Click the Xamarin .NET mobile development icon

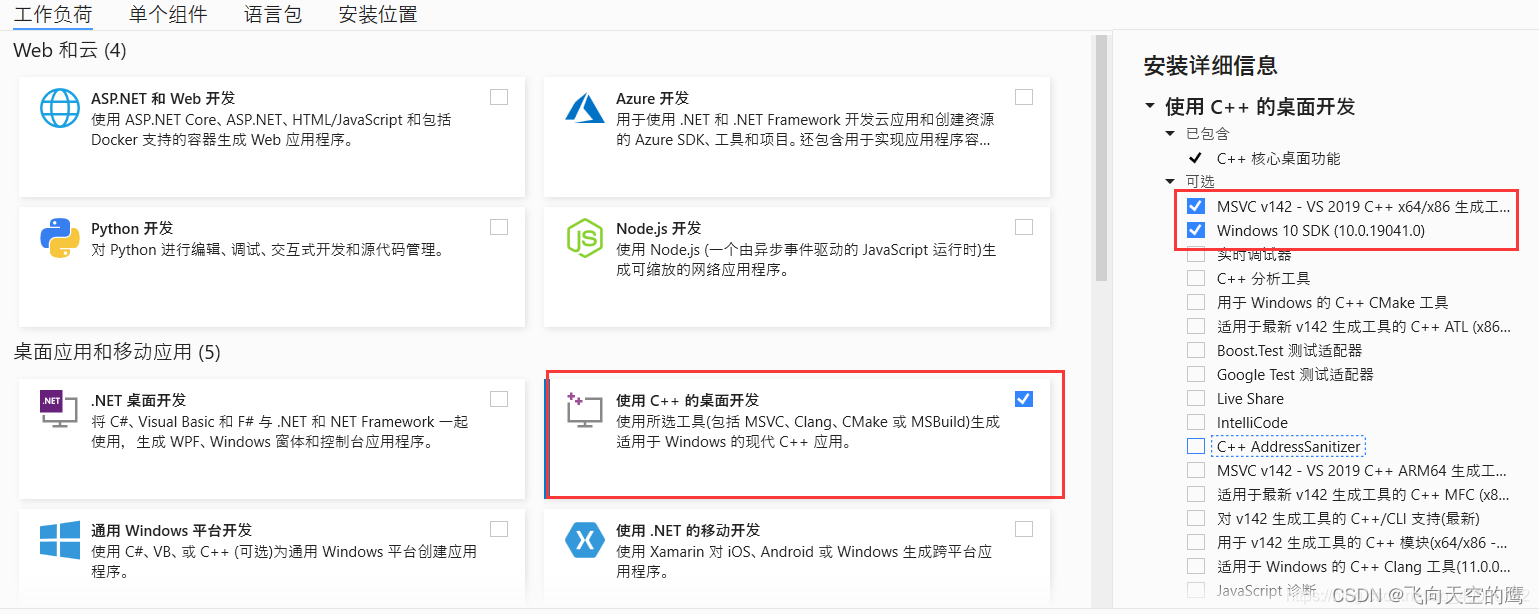585,540
